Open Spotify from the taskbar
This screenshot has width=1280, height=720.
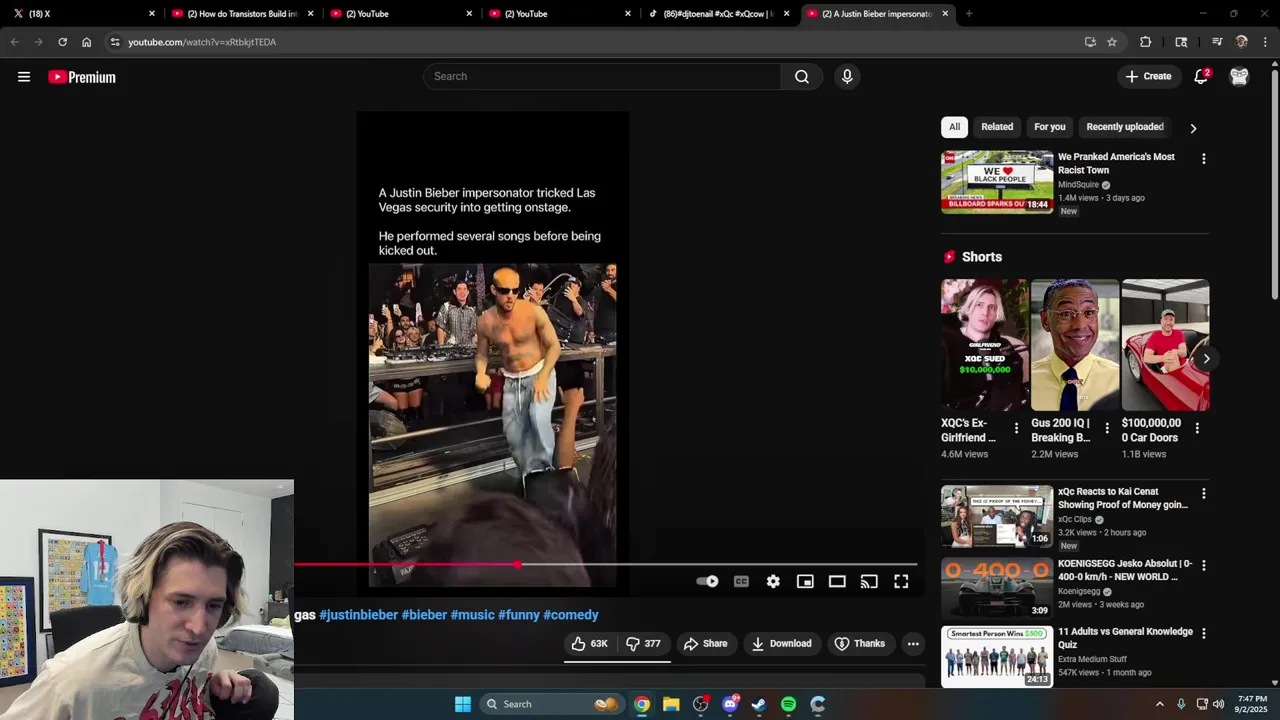tap(788, 704)
